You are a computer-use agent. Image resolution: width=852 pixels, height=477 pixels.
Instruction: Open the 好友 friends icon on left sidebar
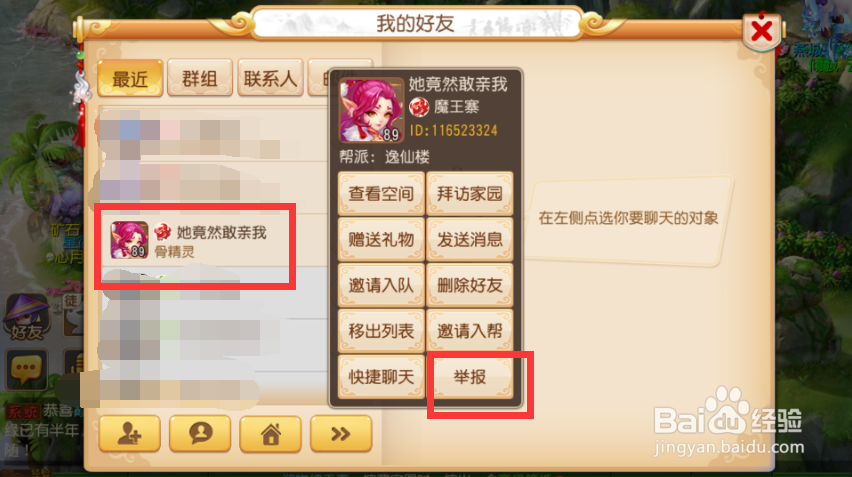[26, 317]
